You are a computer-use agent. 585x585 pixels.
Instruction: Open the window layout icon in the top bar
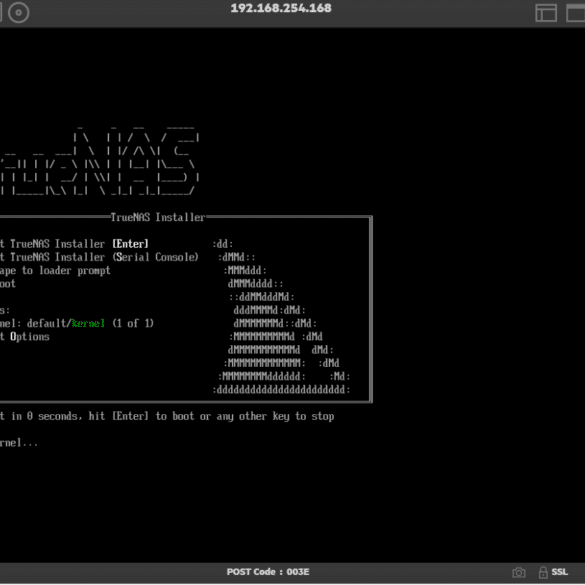click(x=546, y=13)
